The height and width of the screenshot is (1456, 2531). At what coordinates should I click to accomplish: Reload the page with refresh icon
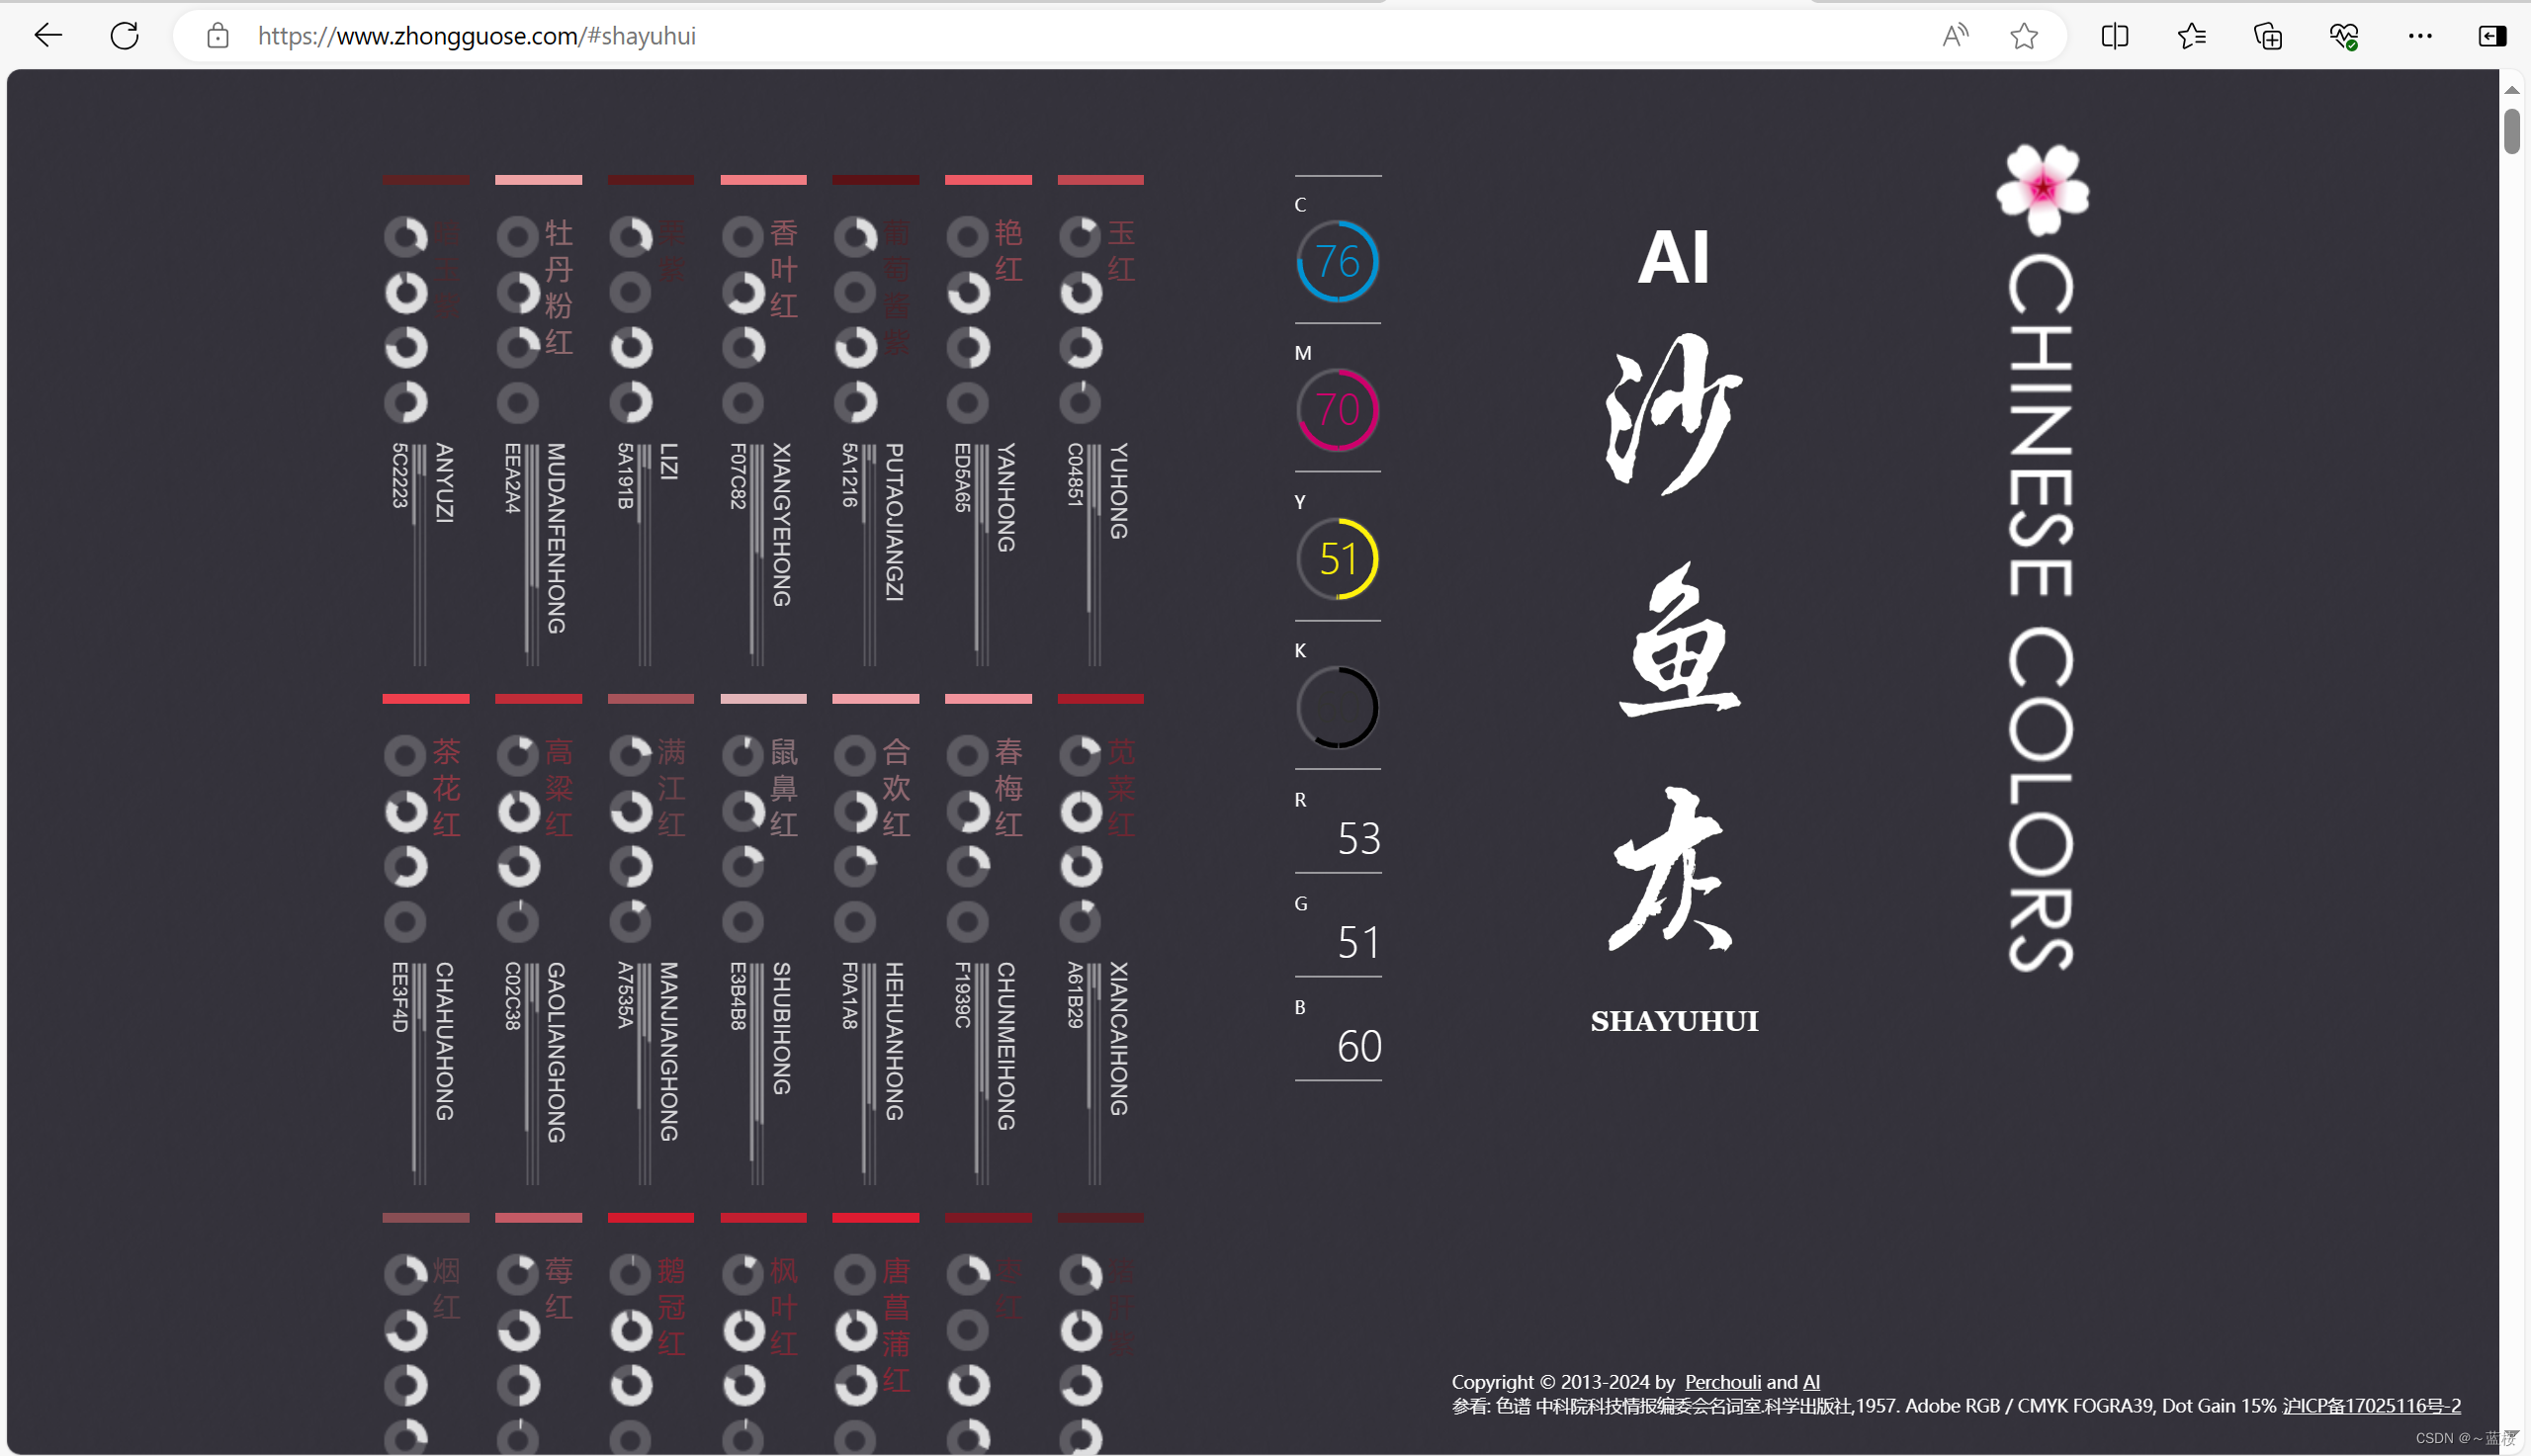click(x=124, y=36)
